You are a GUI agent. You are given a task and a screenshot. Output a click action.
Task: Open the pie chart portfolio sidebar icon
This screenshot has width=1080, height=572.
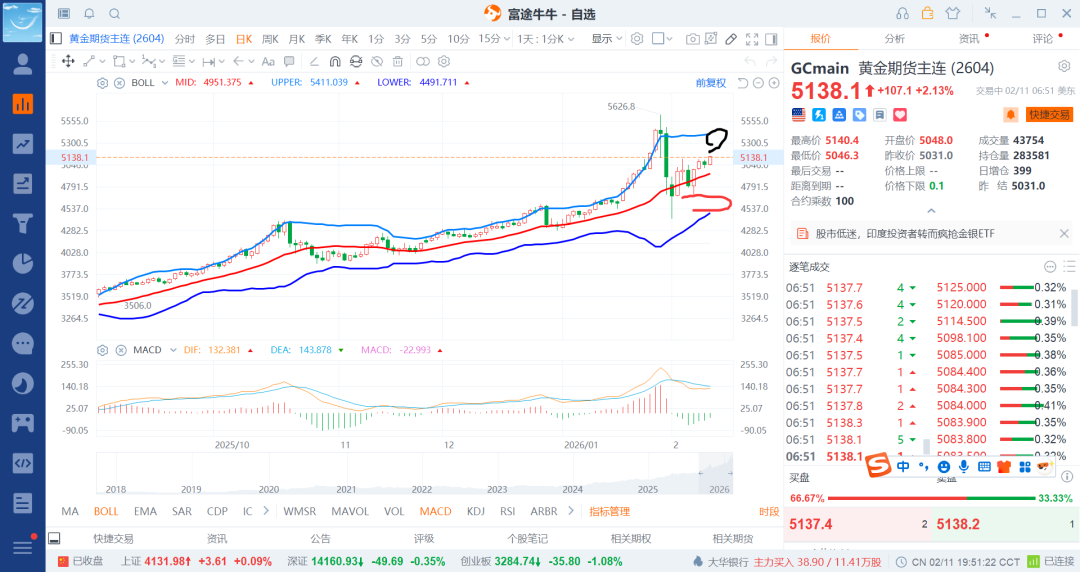point(23,263)
